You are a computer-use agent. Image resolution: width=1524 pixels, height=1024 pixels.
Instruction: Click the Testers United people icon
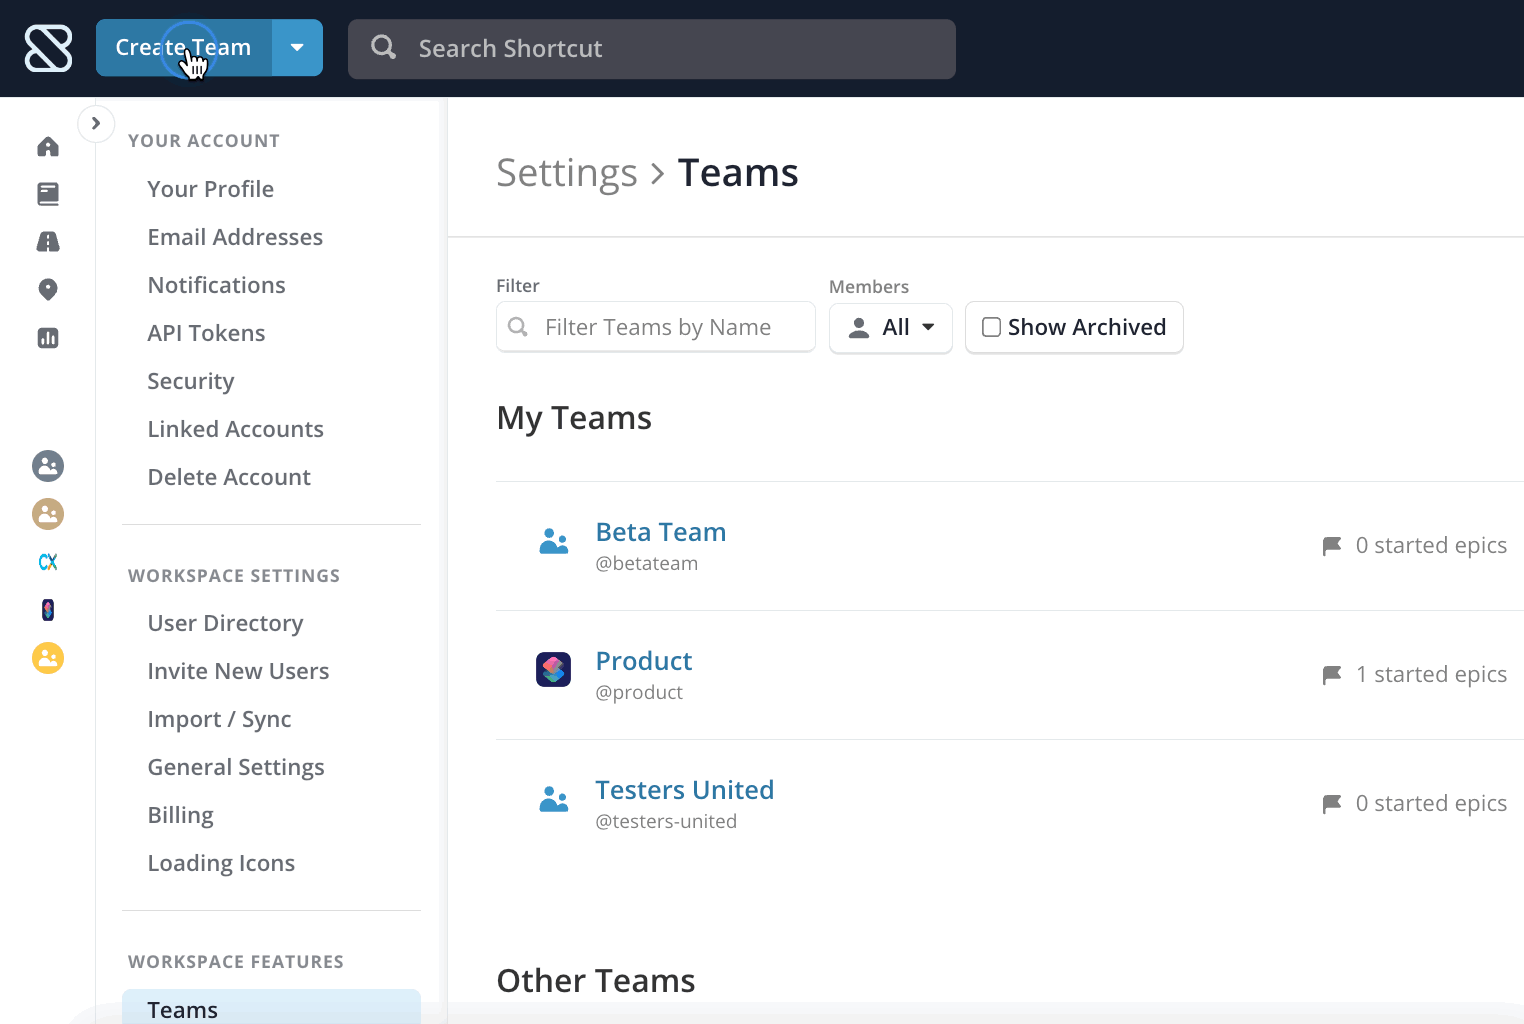tap(554, 799)
